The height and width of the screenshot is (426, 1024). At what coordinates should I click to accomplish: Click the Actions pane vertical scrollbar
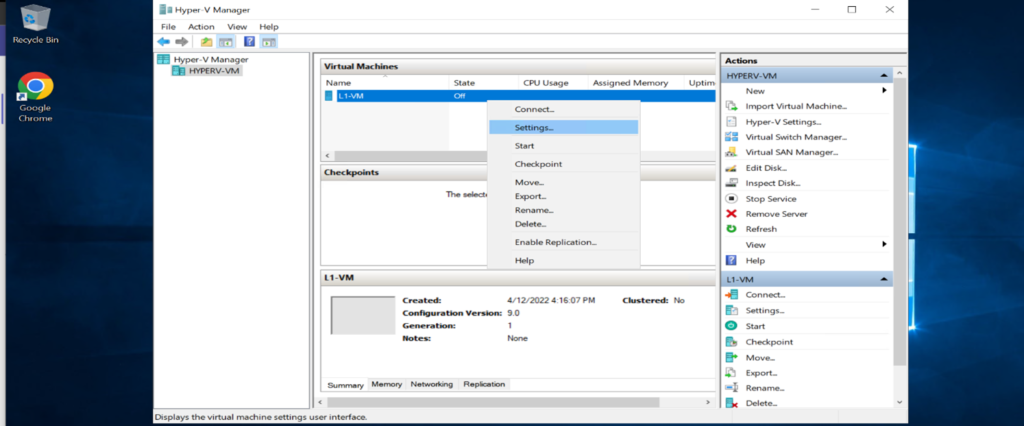click(899, 222)
